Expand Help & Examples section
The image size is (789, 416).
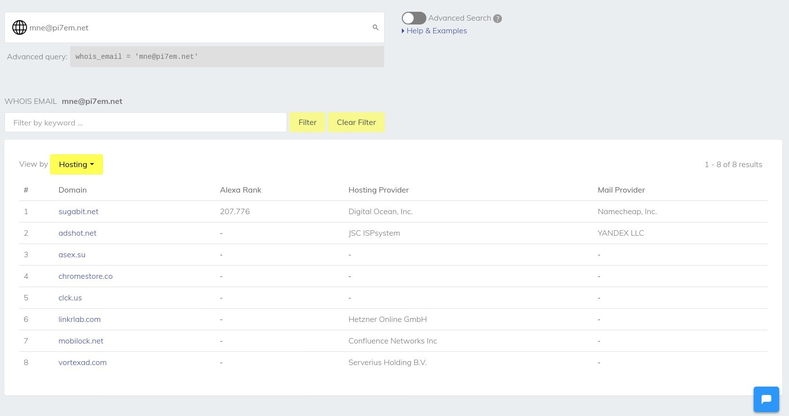[434, 31]
